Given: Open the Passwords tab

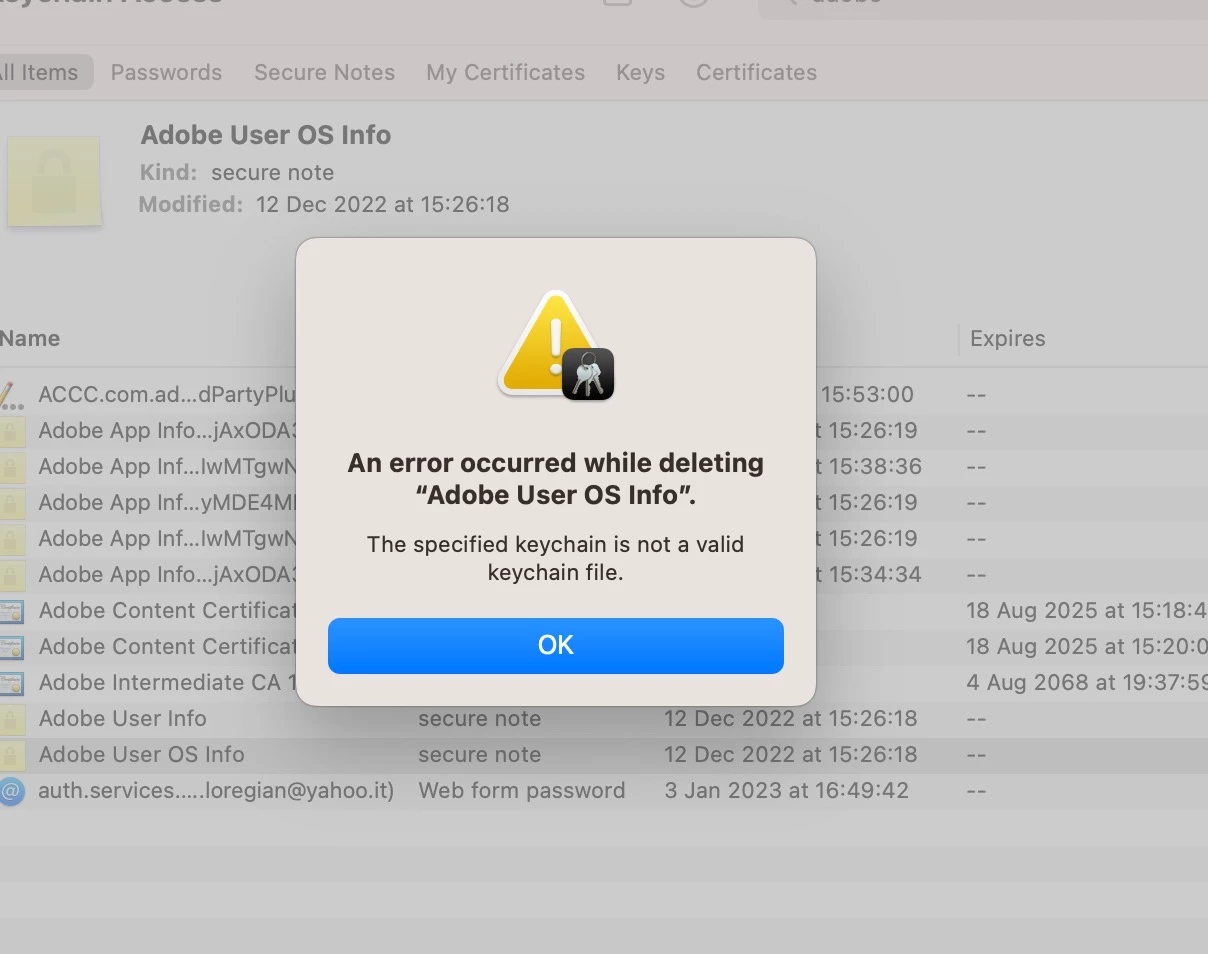Looking at the screenshot, I should (166, 72).
